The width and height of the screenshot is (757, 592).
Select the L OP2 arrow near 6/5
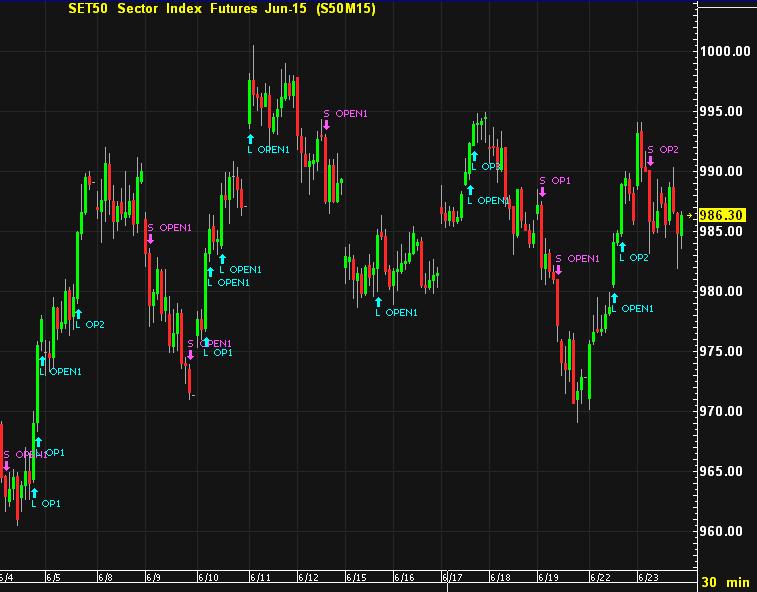coord(77,312)
